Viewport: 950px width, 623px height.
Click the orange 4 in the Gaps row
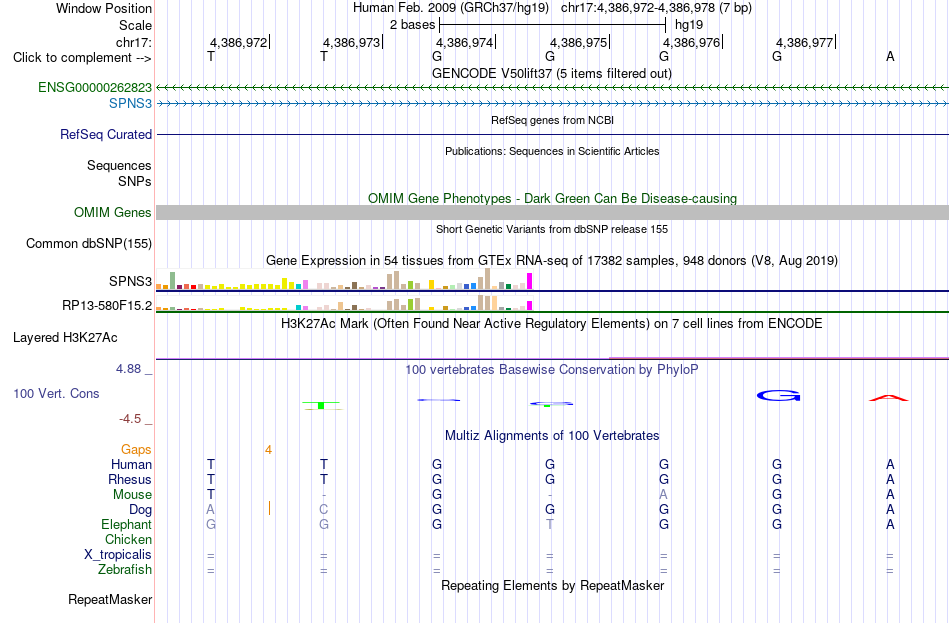268,450
